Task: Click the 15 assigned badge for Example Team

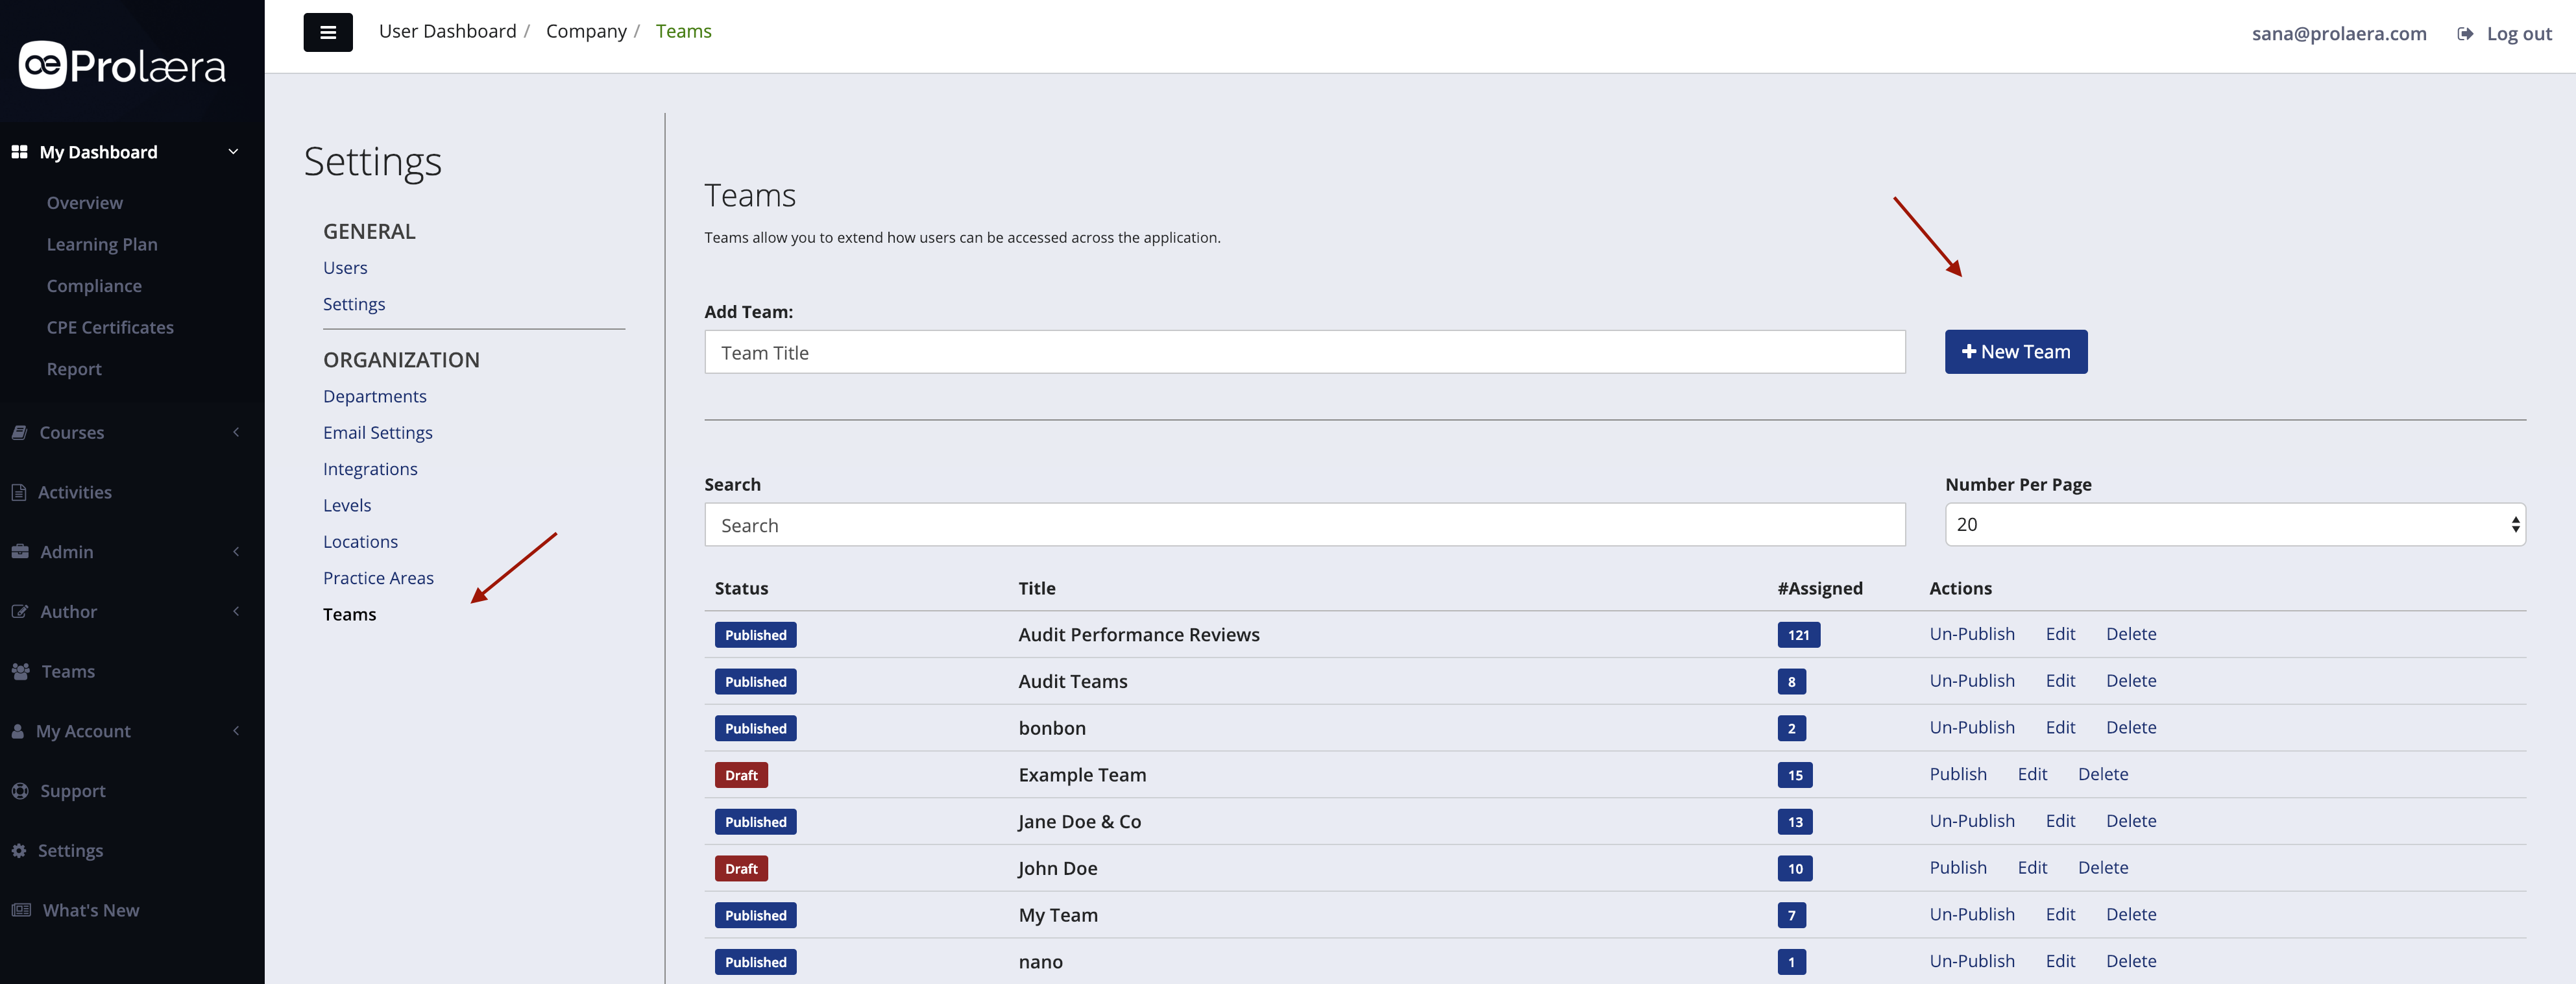Action: pos(1795,775)
